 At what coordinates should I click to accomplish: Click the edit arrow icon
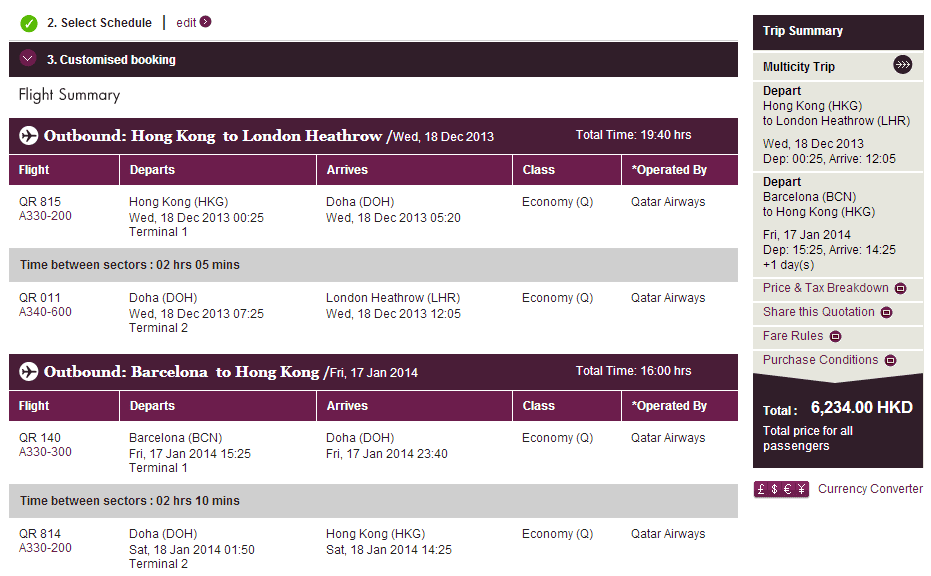click(205, 22)
